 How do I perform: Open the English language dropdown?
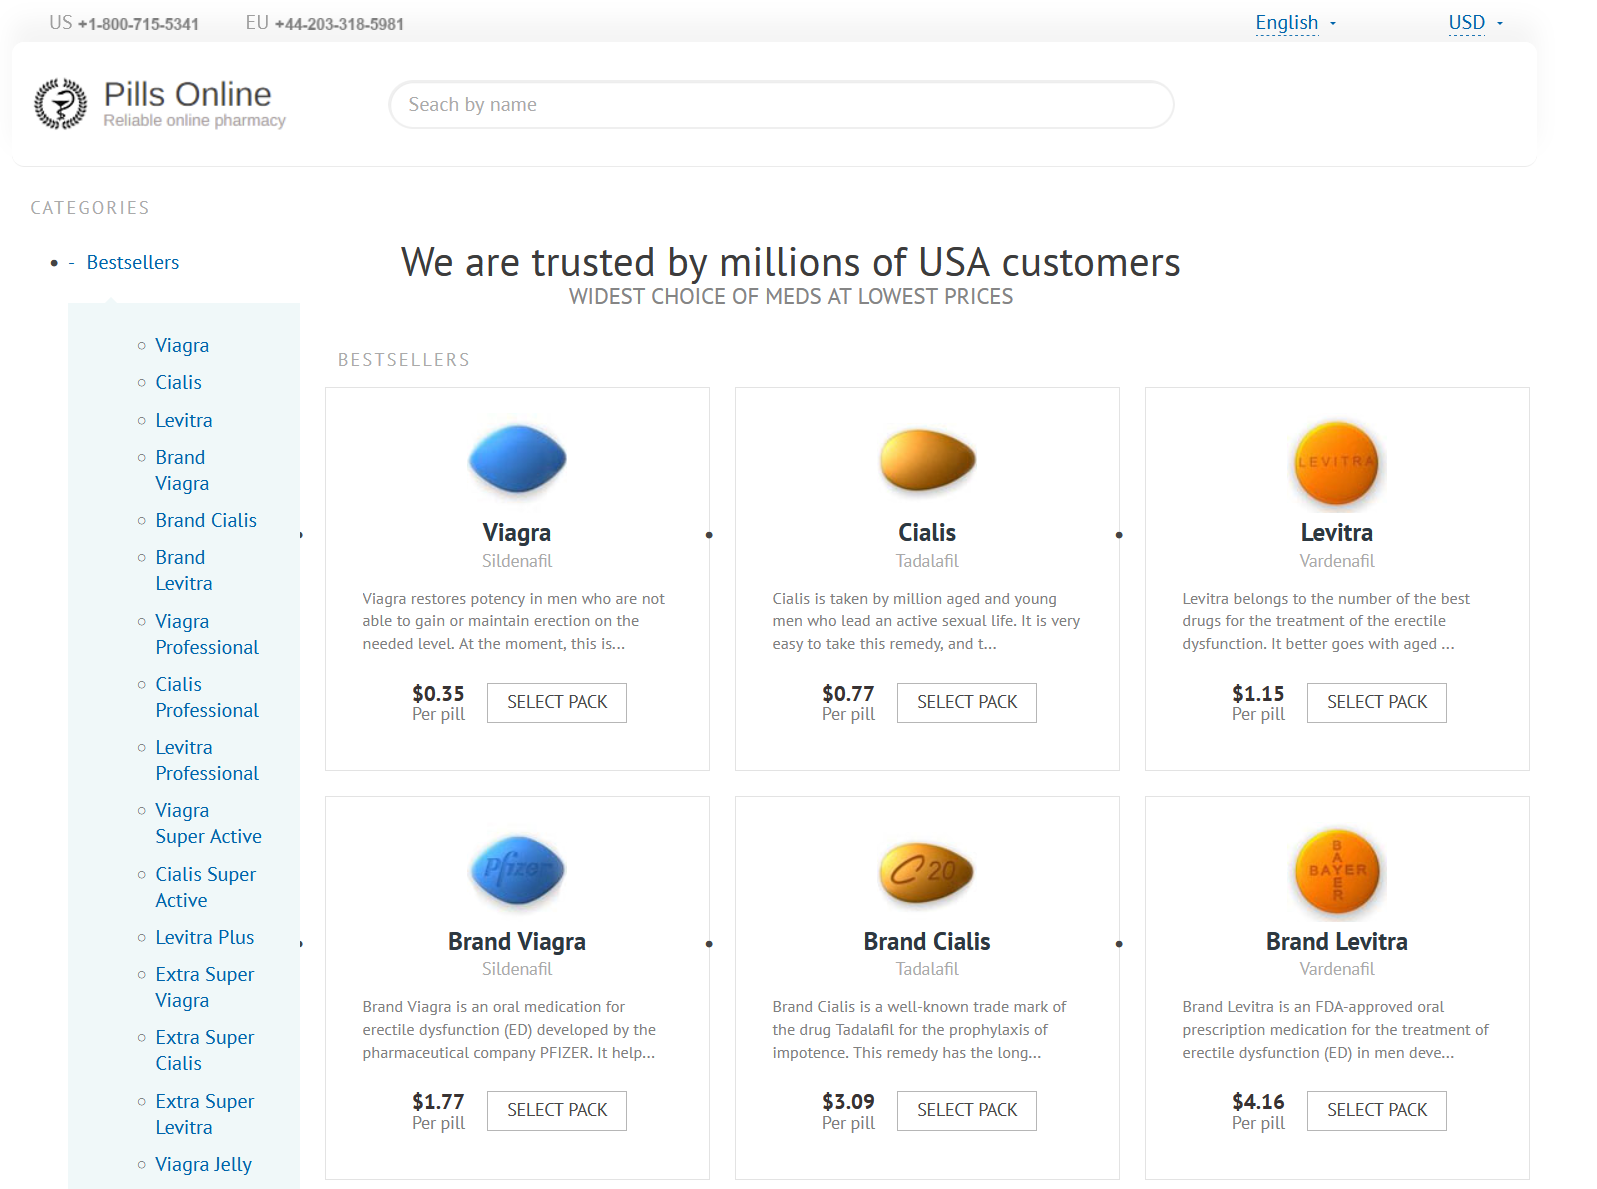point(1295,23)
